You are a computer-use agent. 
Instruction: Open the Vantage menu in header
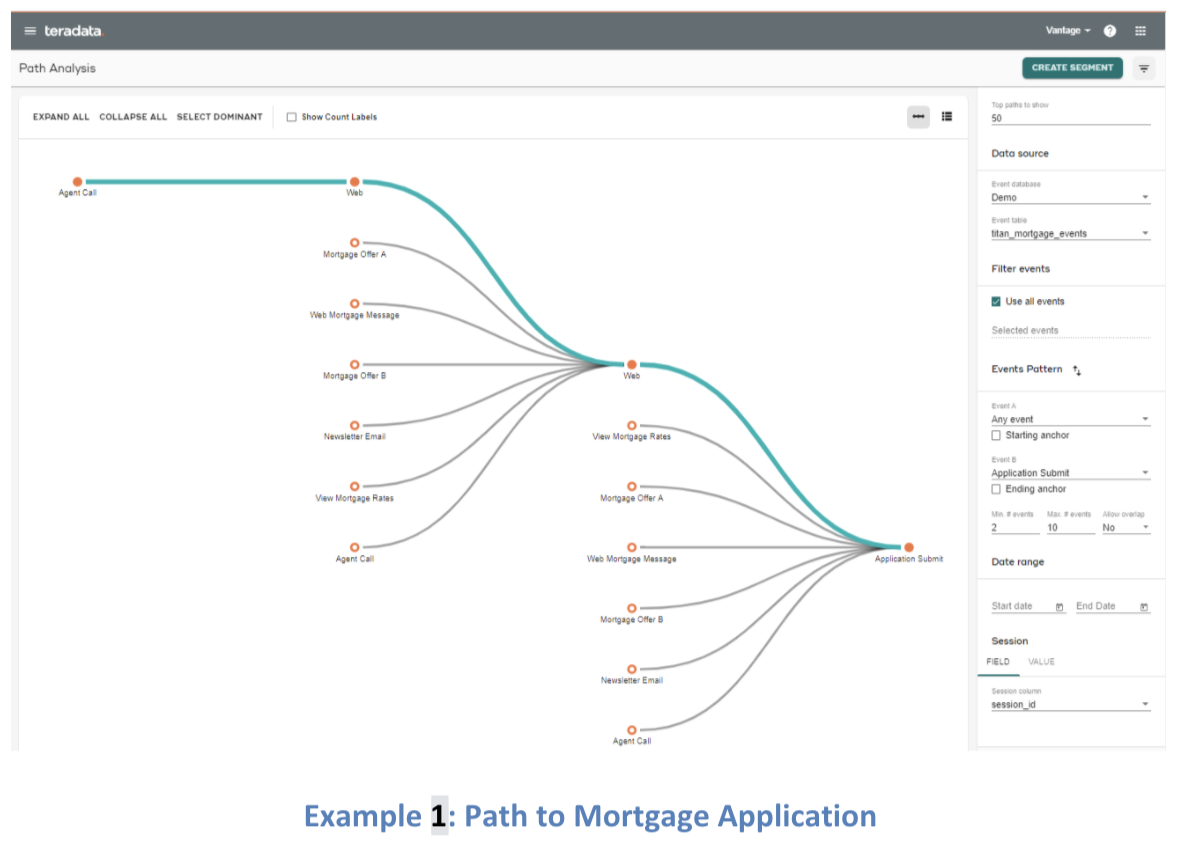pyautogui.click(x=1068, y=31)
